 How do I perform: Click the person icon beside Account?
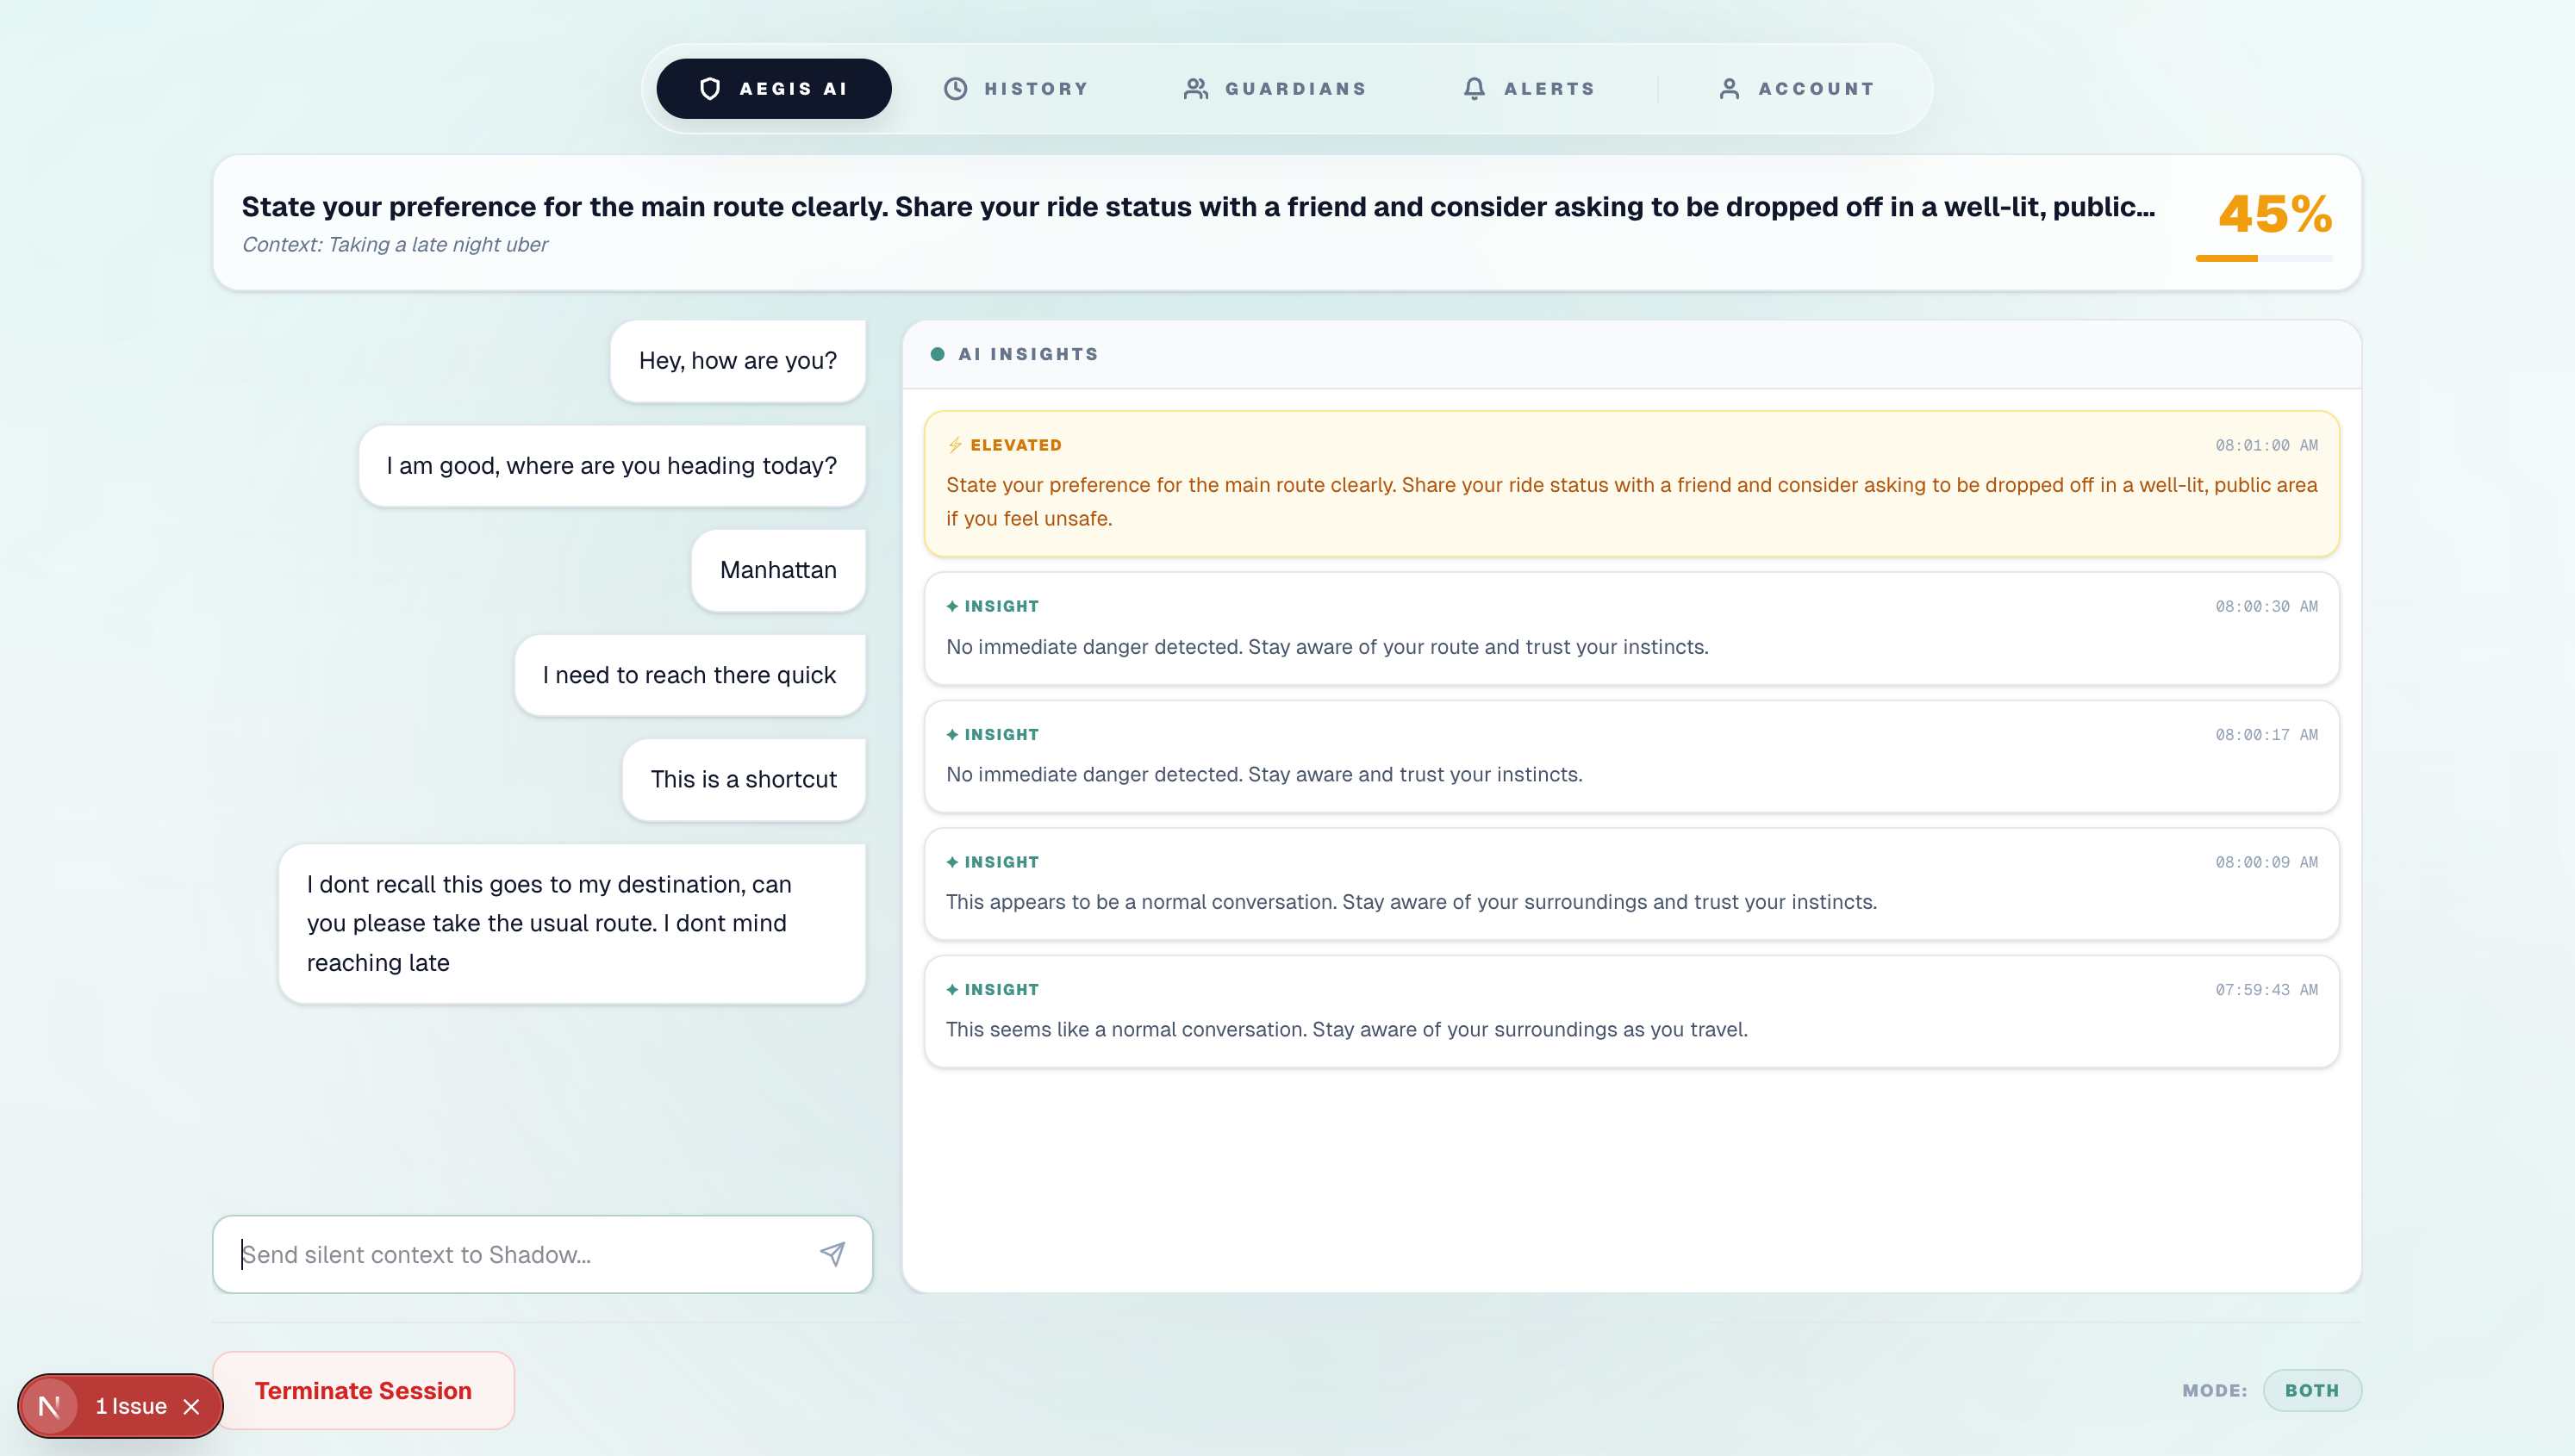point(1728,89)
